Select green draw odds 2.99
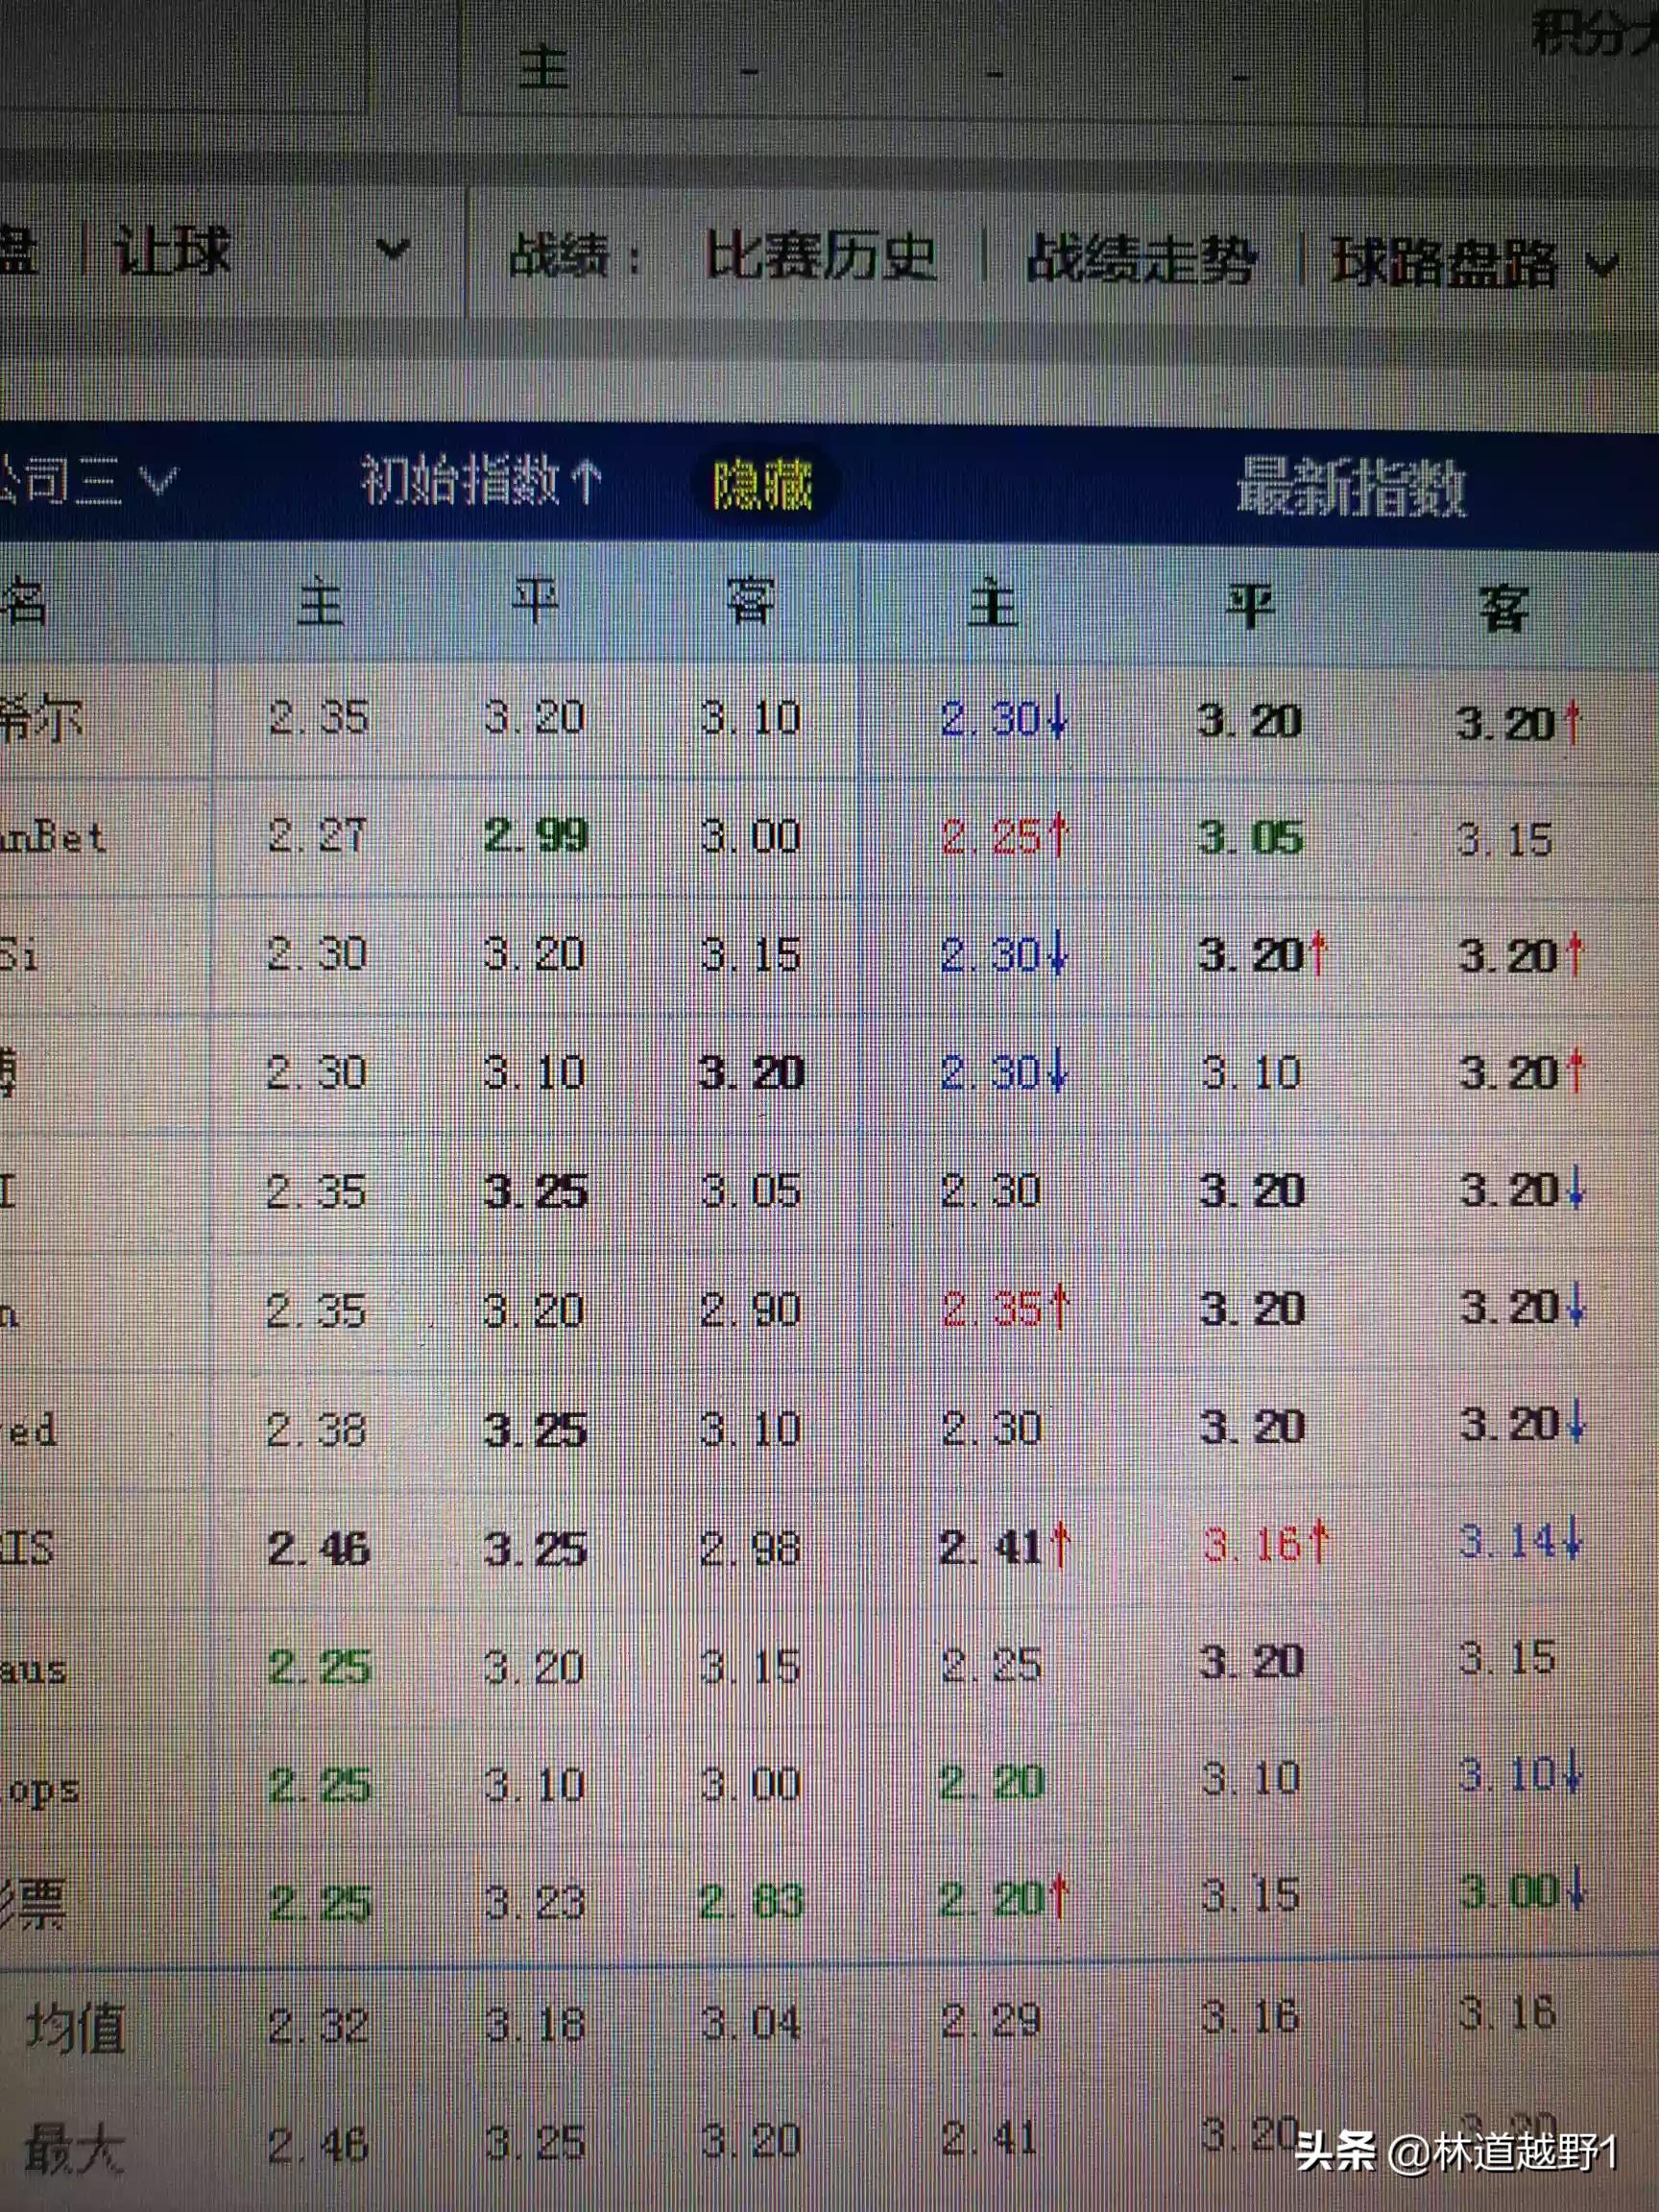Viewport: 1659px width, 2212px height. (535, 836)
